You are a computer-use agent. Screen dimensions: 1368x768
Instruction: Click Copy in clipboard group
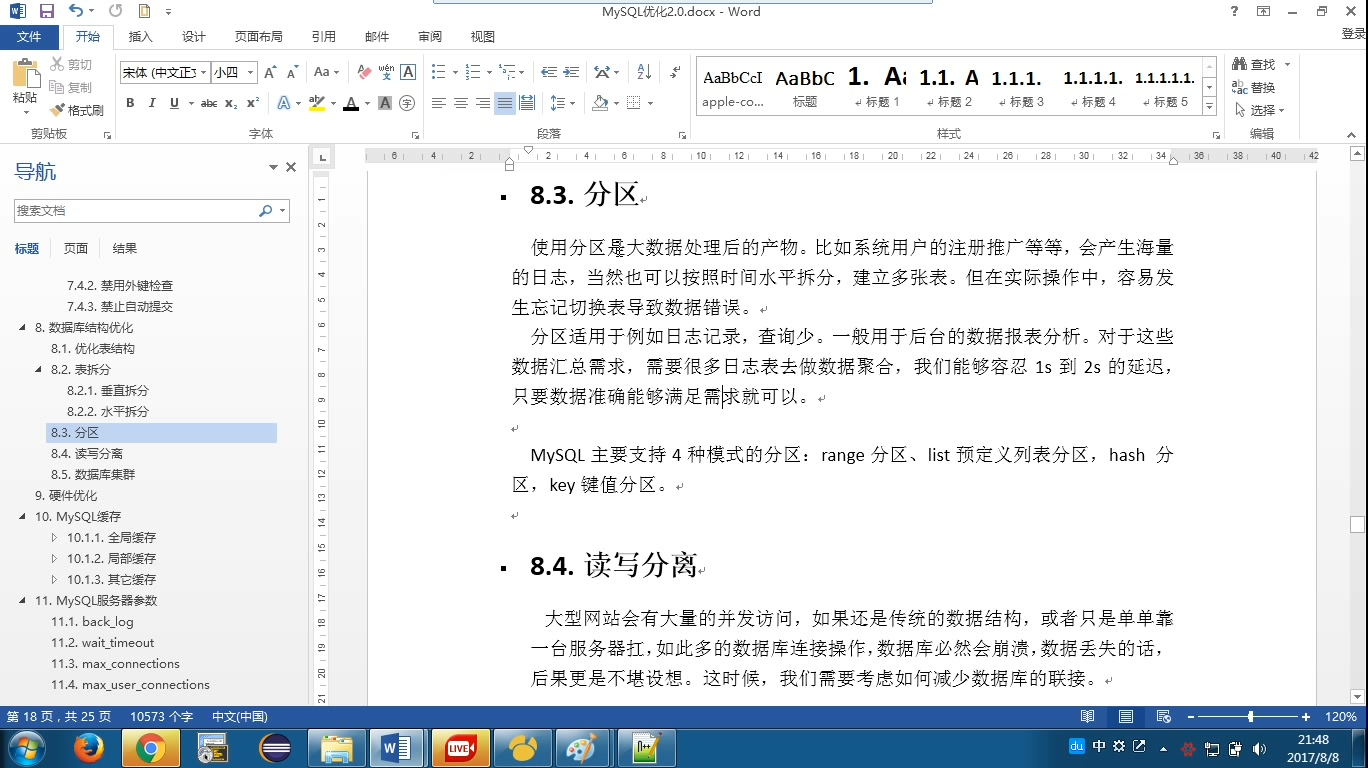pos(71,88)
